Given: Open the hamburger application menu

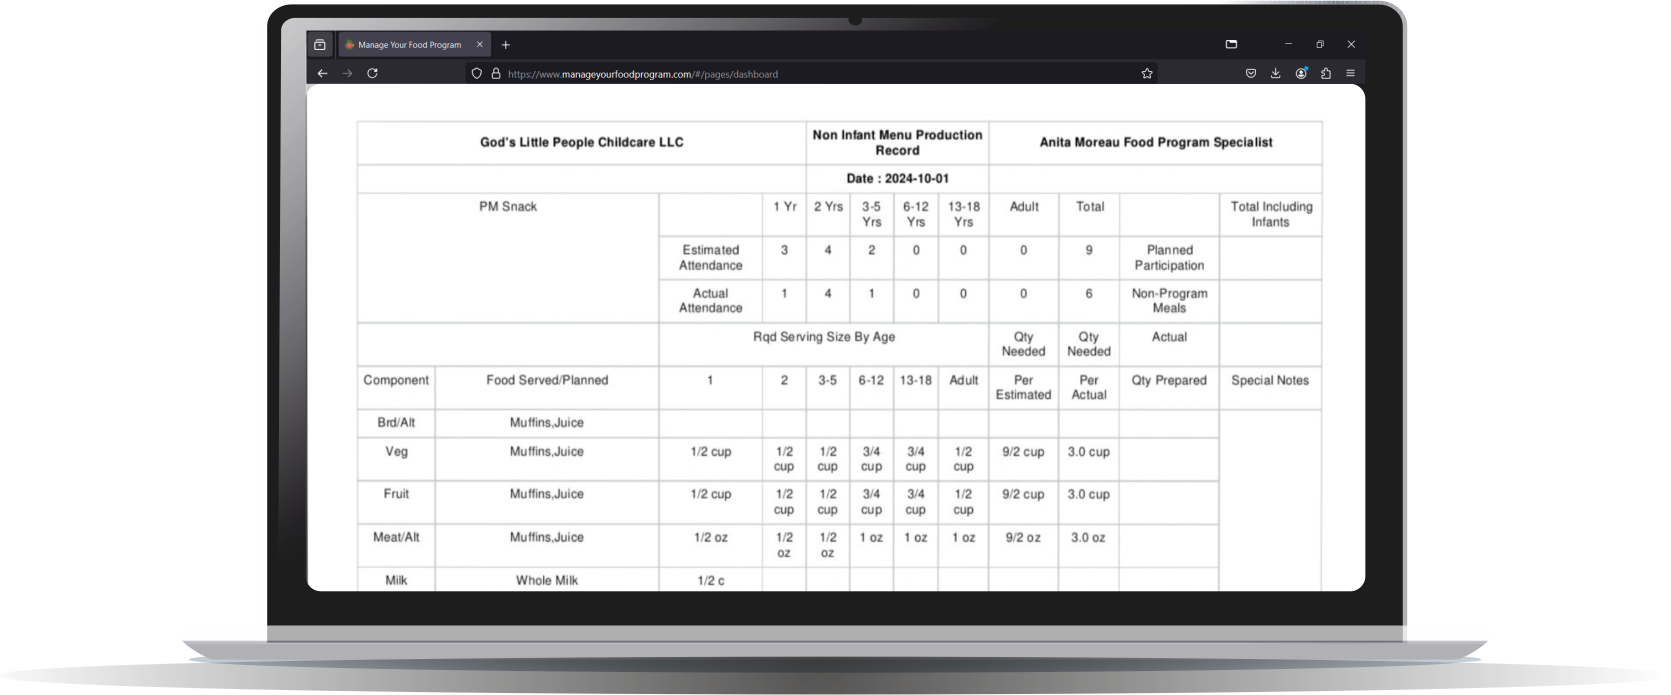Looking at the screenshot, I should 1350,73.
